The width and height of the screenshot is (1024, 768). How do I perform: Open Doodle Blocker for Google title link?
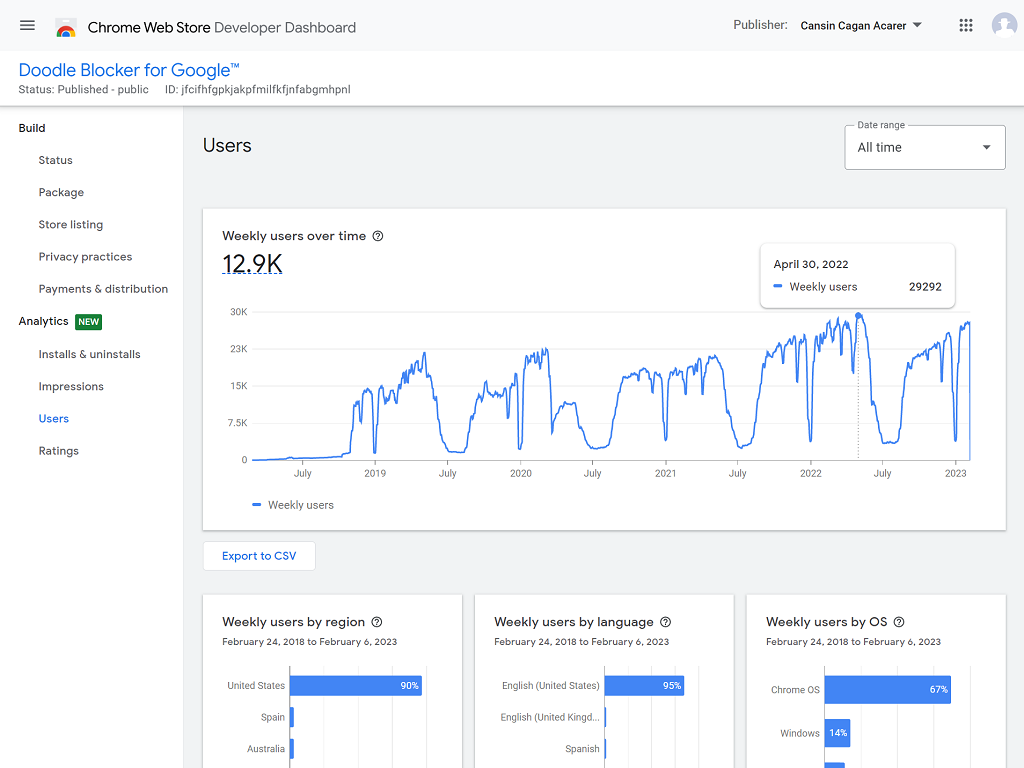point(129,70)
